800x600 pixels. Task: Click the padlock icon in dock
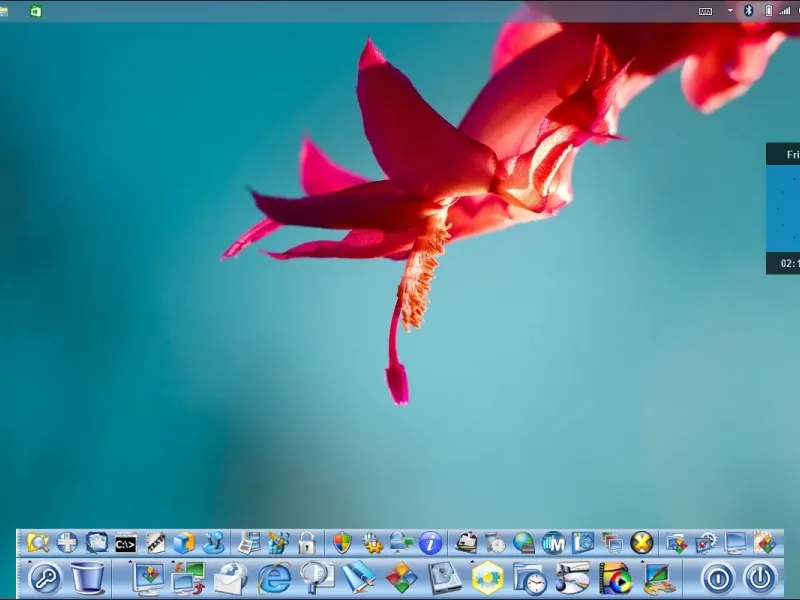tap(307, 543)
